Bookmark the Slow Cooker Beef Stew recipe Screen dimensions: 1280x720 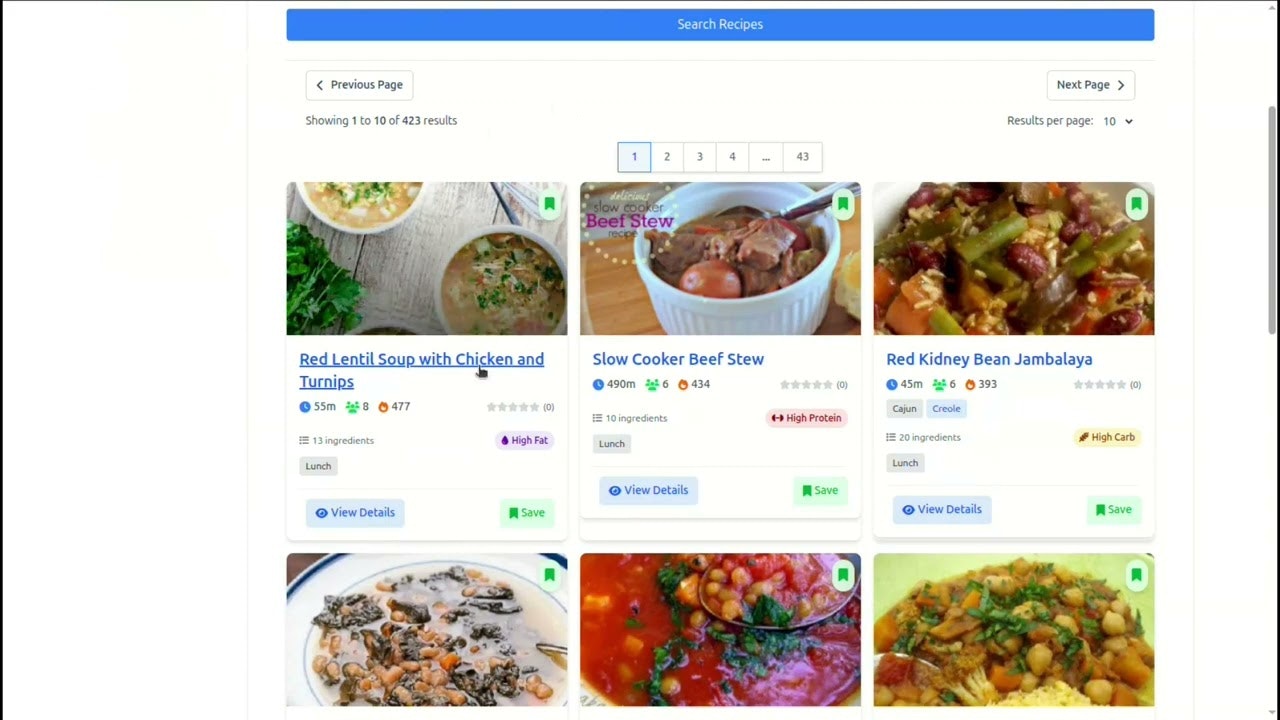point(843,204)
